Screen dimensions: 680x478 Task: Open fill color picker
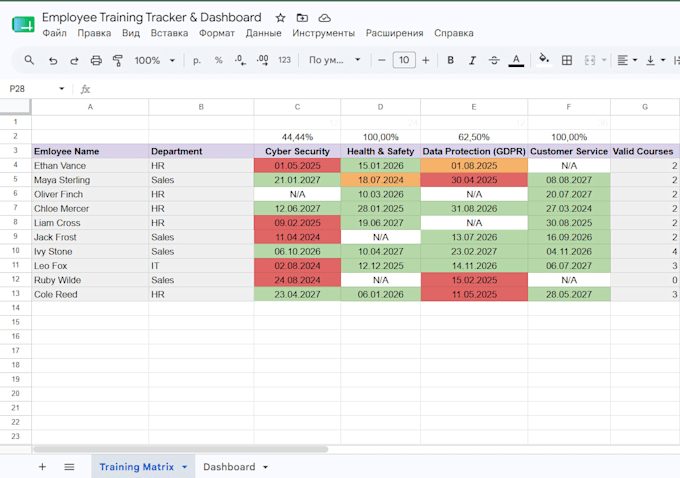(544, 60)
